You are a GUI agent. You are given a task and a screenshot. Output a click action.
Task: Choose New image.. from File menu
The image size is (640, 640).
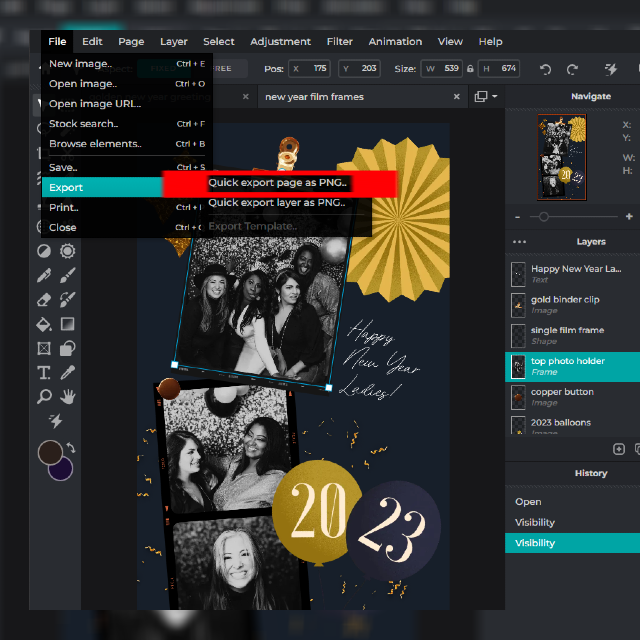tap(127, 64)
